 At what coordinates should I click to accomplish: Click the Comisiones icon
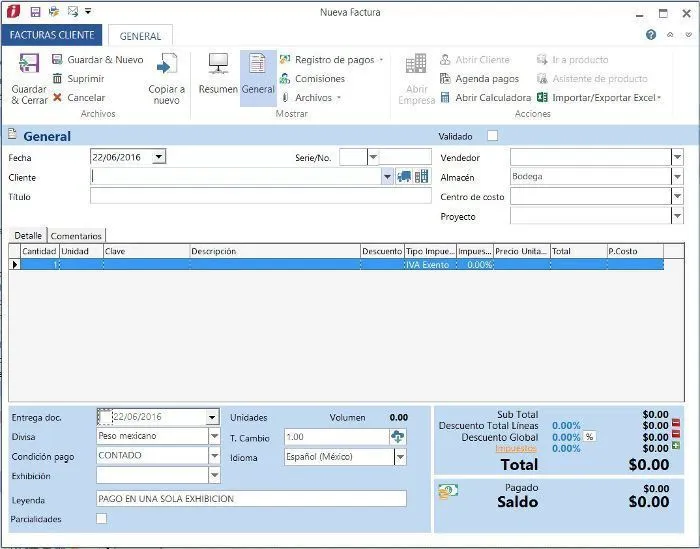(285, 79)
